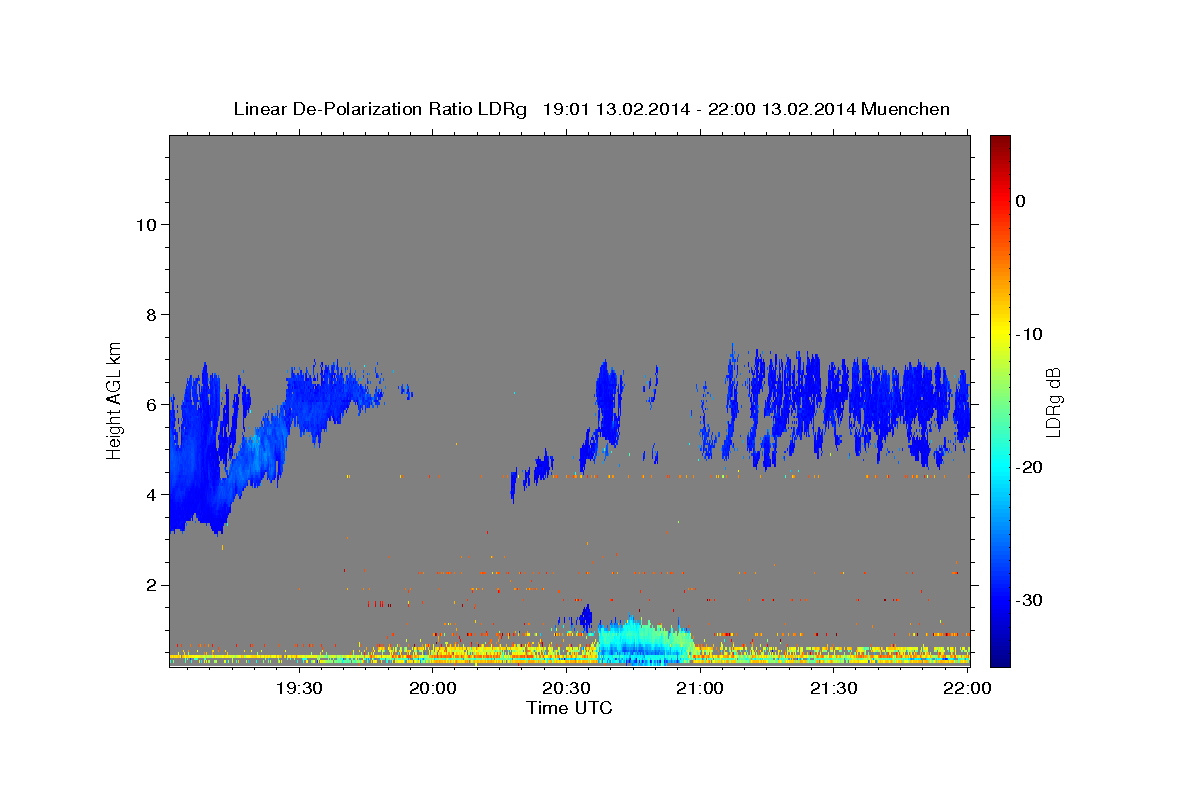Click the 20:00 time tick label

[x=433, y=688]
